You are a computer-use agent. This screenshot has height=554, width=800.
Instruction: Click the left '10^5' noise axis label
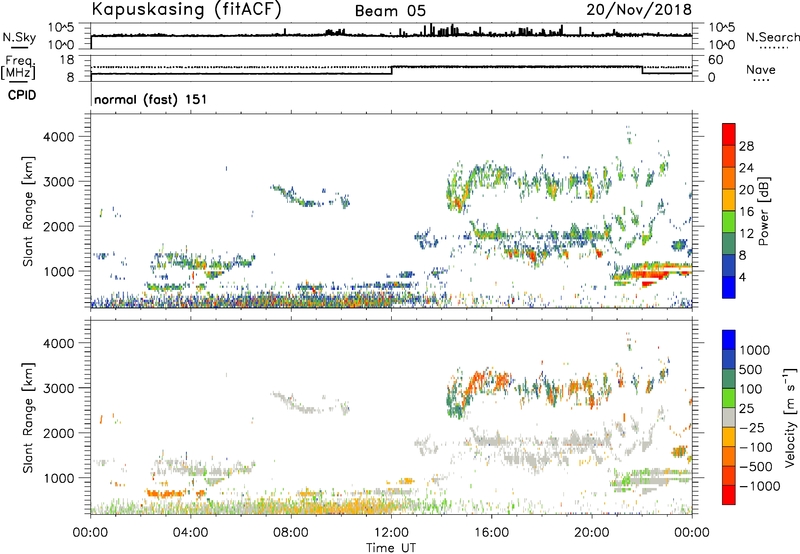click(61, 27)
